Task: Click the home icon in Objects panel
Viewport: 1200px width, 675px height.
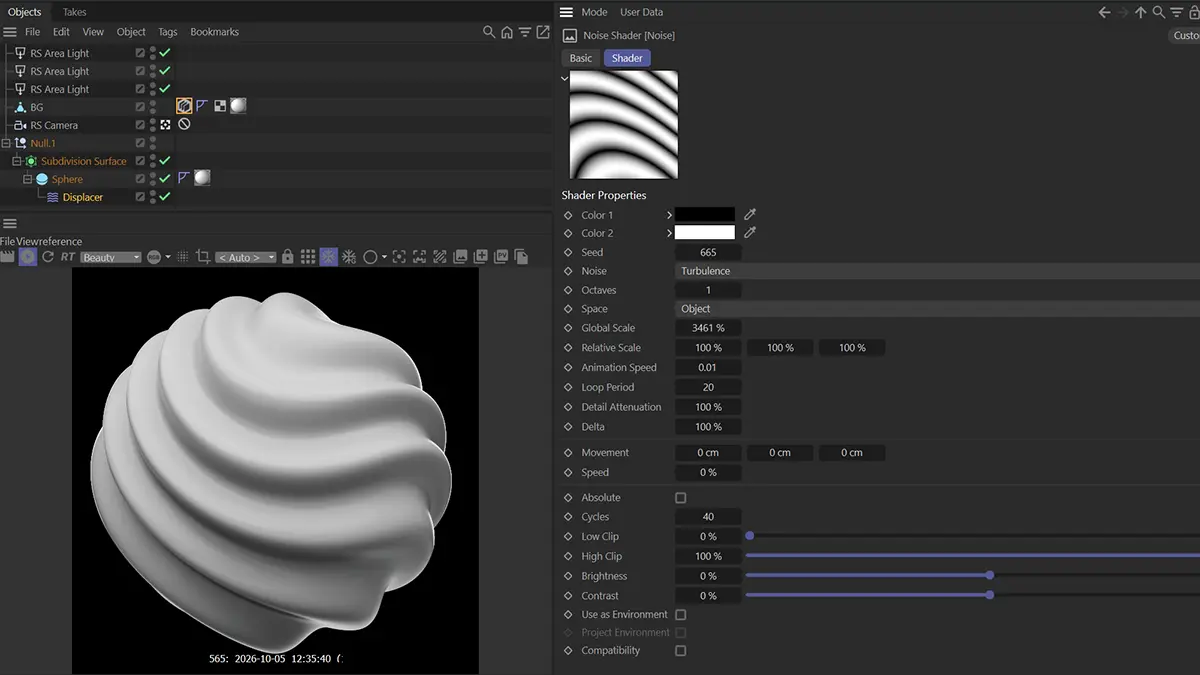Action: point(507,32)
